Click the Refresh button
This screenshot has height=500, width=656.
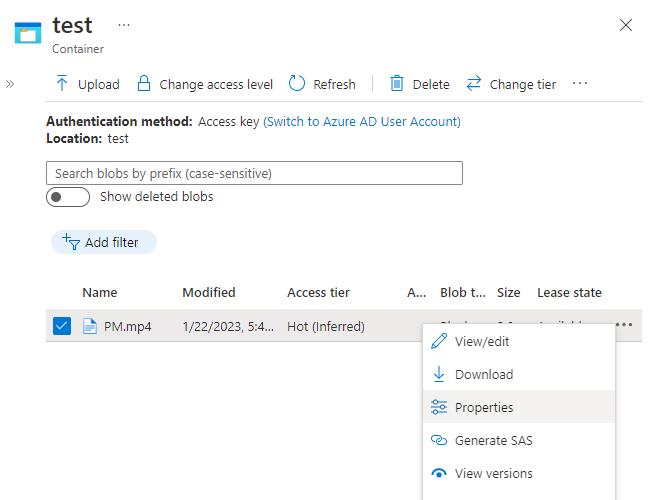pos(322,84)
